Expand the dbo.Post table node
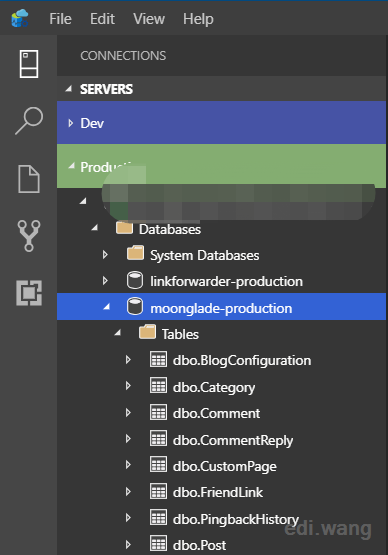The image size is (388, 555). [128, 544]
